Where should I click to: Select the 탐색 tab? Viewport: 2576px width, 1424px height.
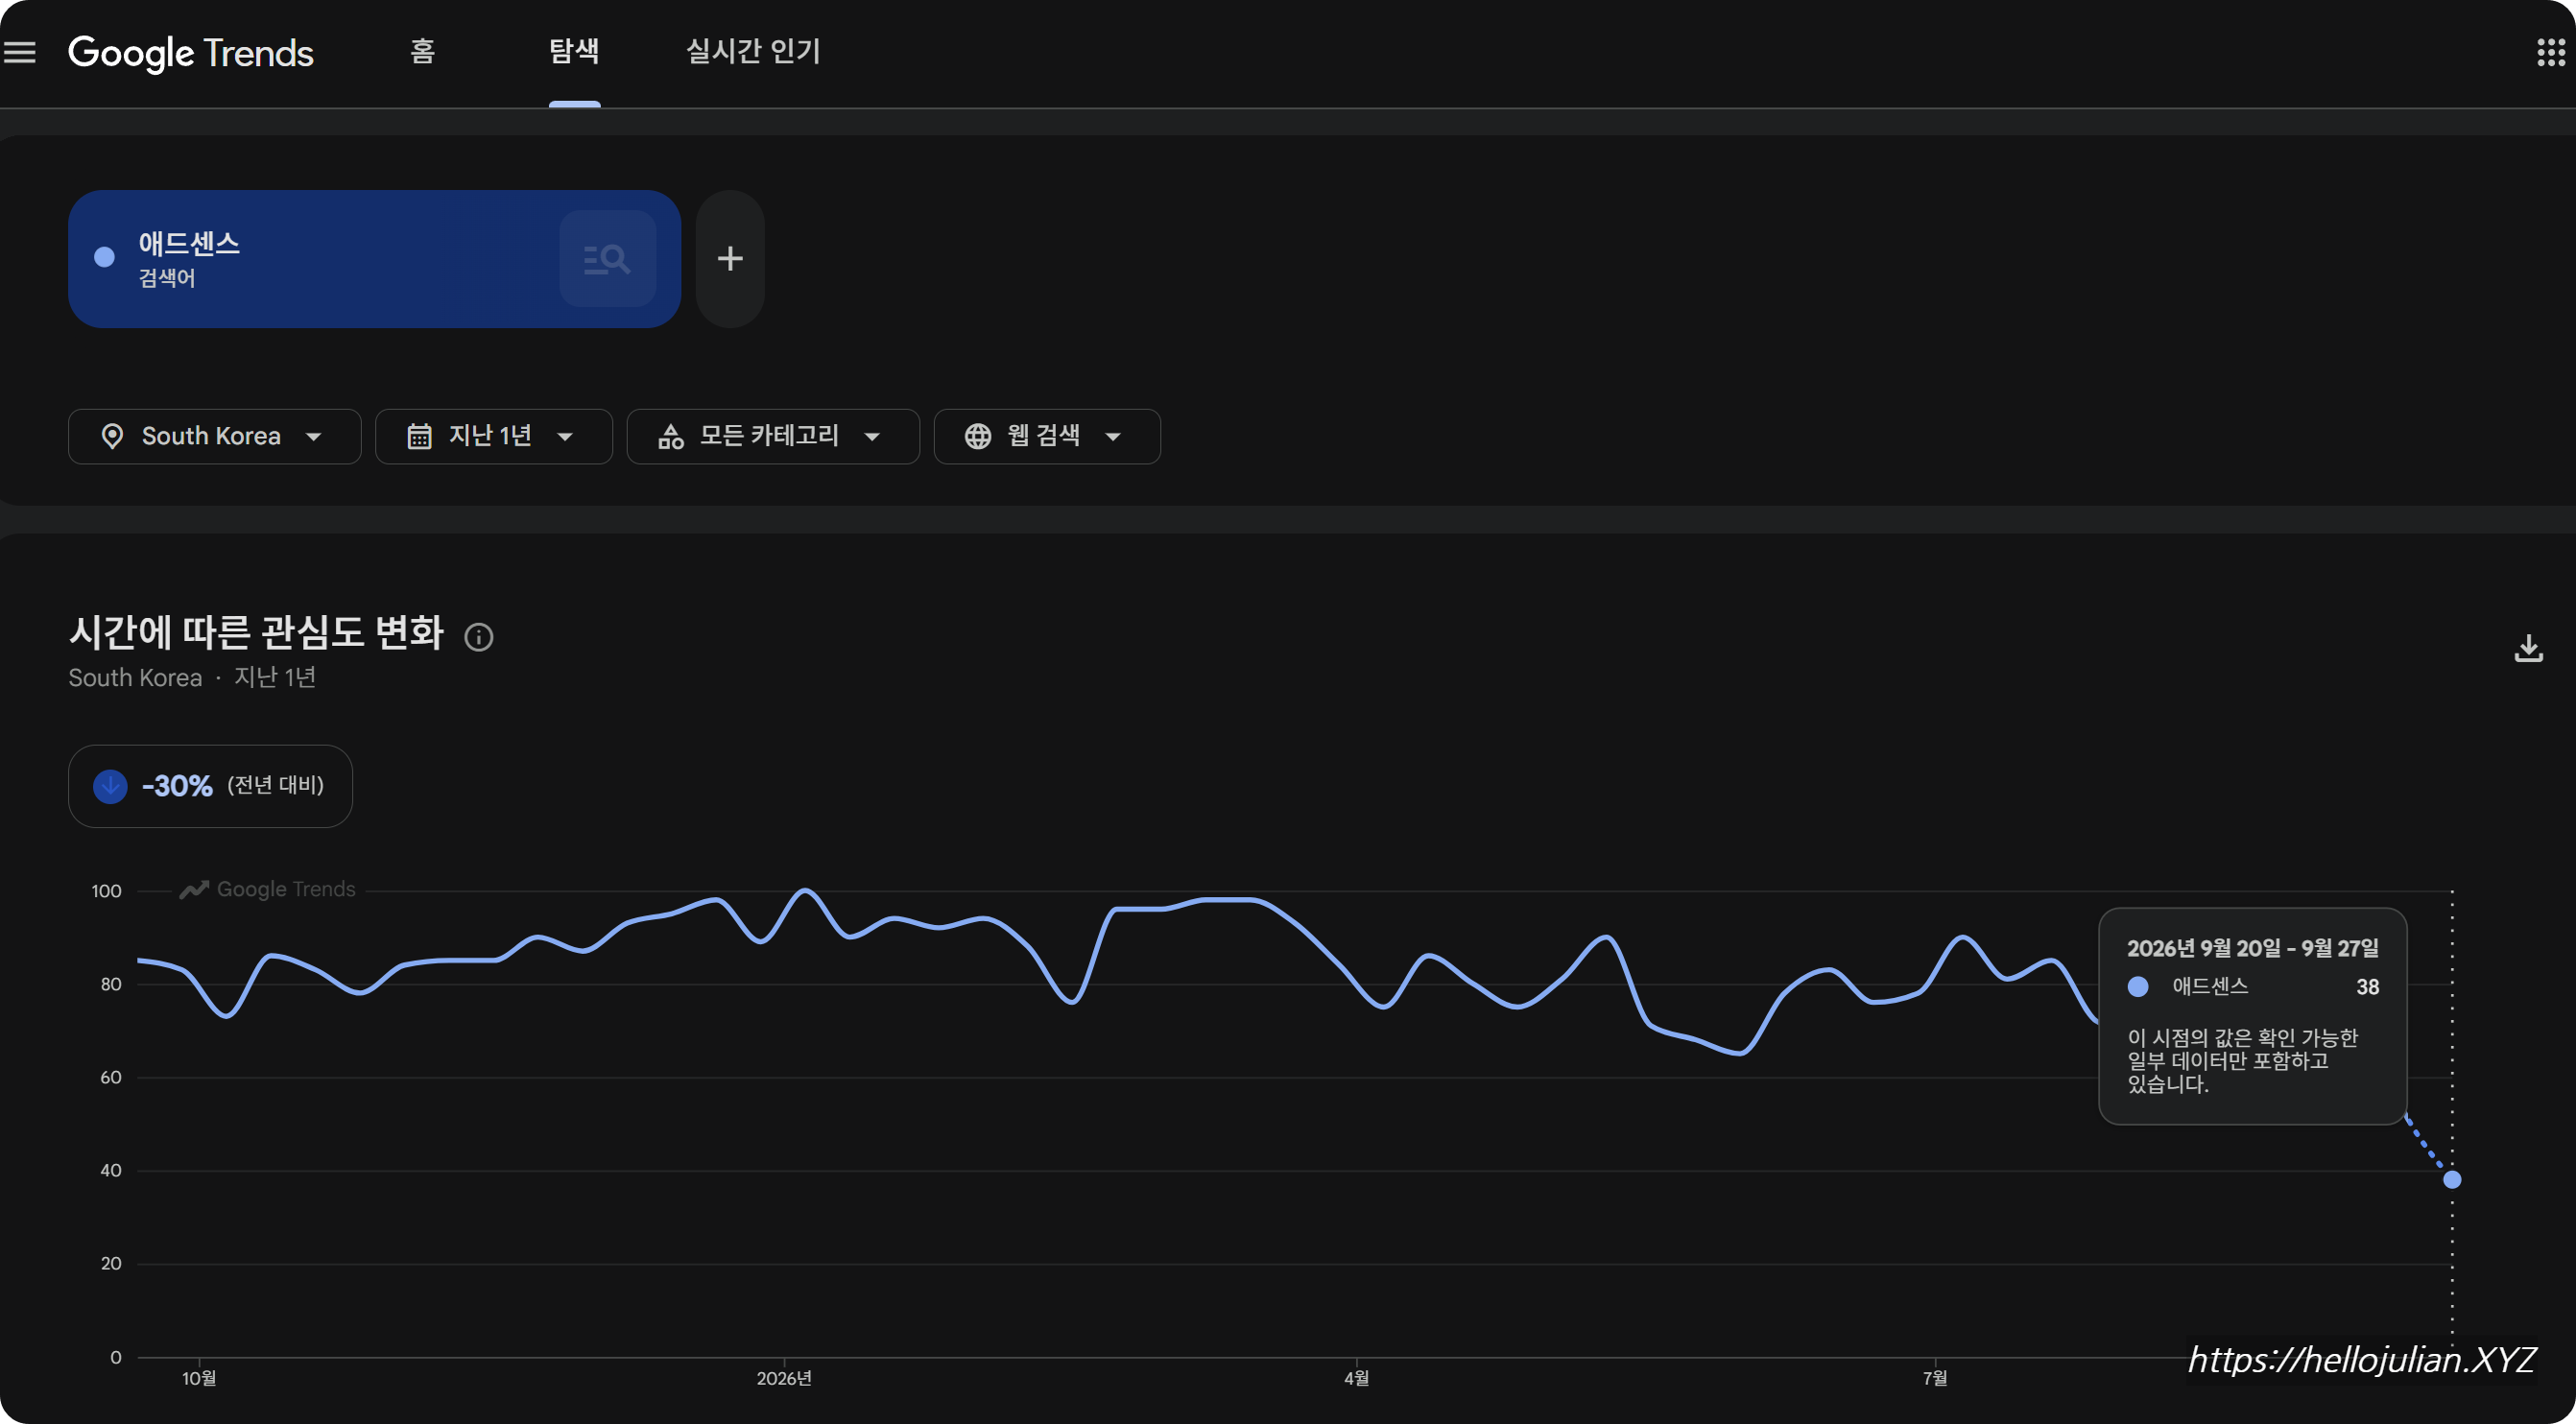pyautogui.click(x=574, y=51)
